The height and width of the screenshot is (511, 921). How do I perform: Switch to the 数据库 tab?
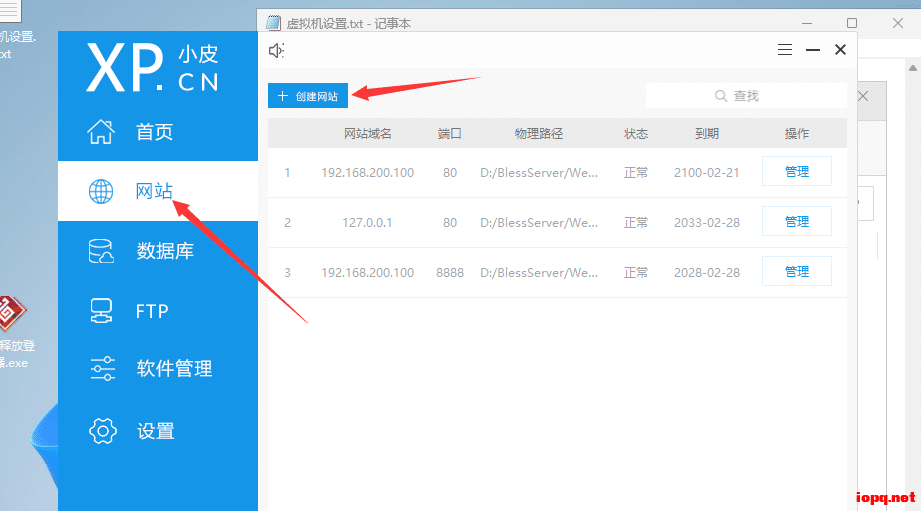click(165, 251)
